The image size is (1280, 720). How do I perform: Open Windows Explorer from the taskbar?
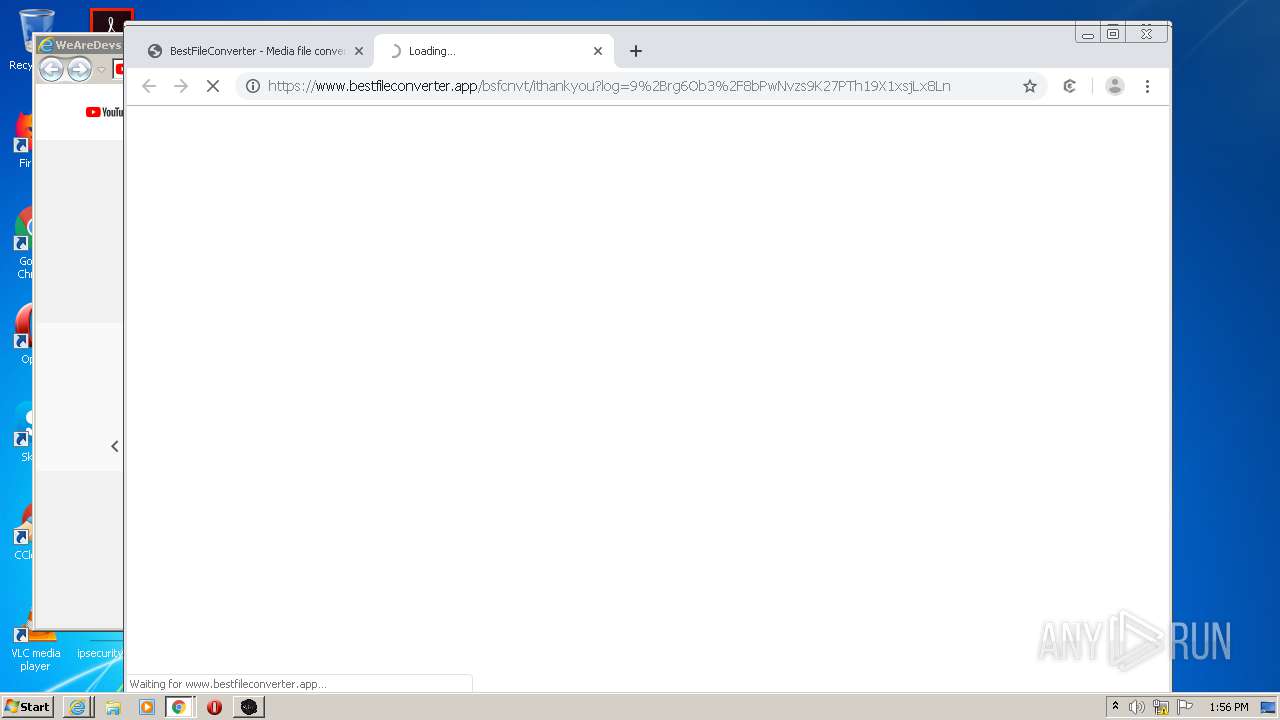point(113,707)
